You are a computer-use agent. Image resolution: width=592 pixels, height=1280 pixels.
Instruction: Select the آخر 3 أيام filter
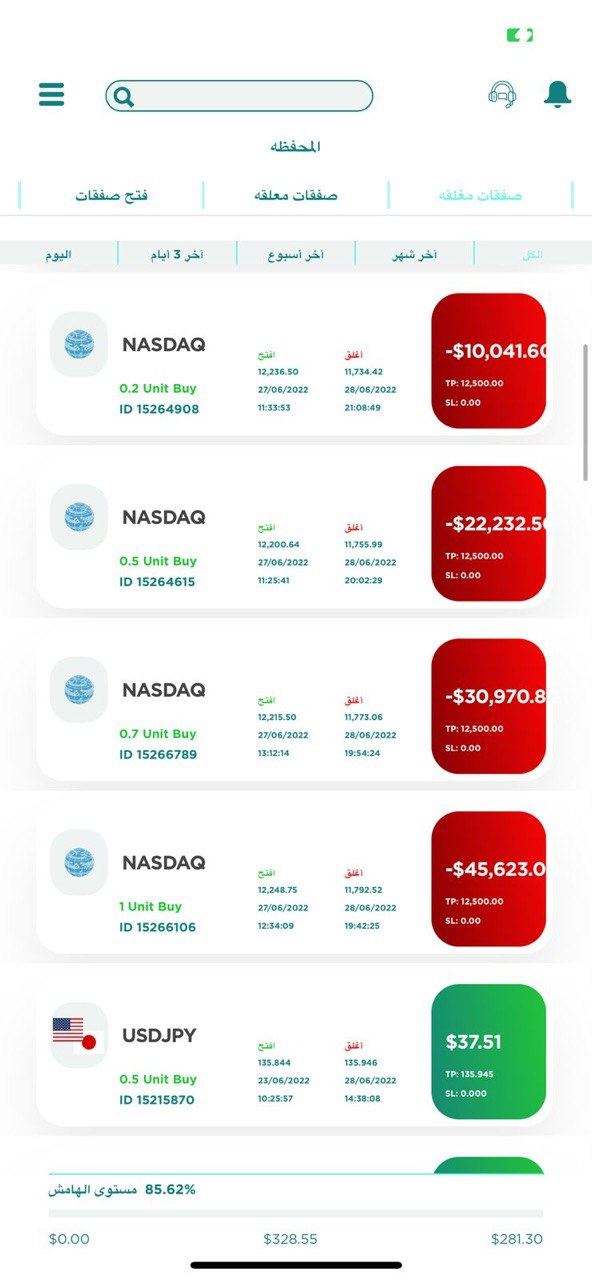click(x=177, y=255)
